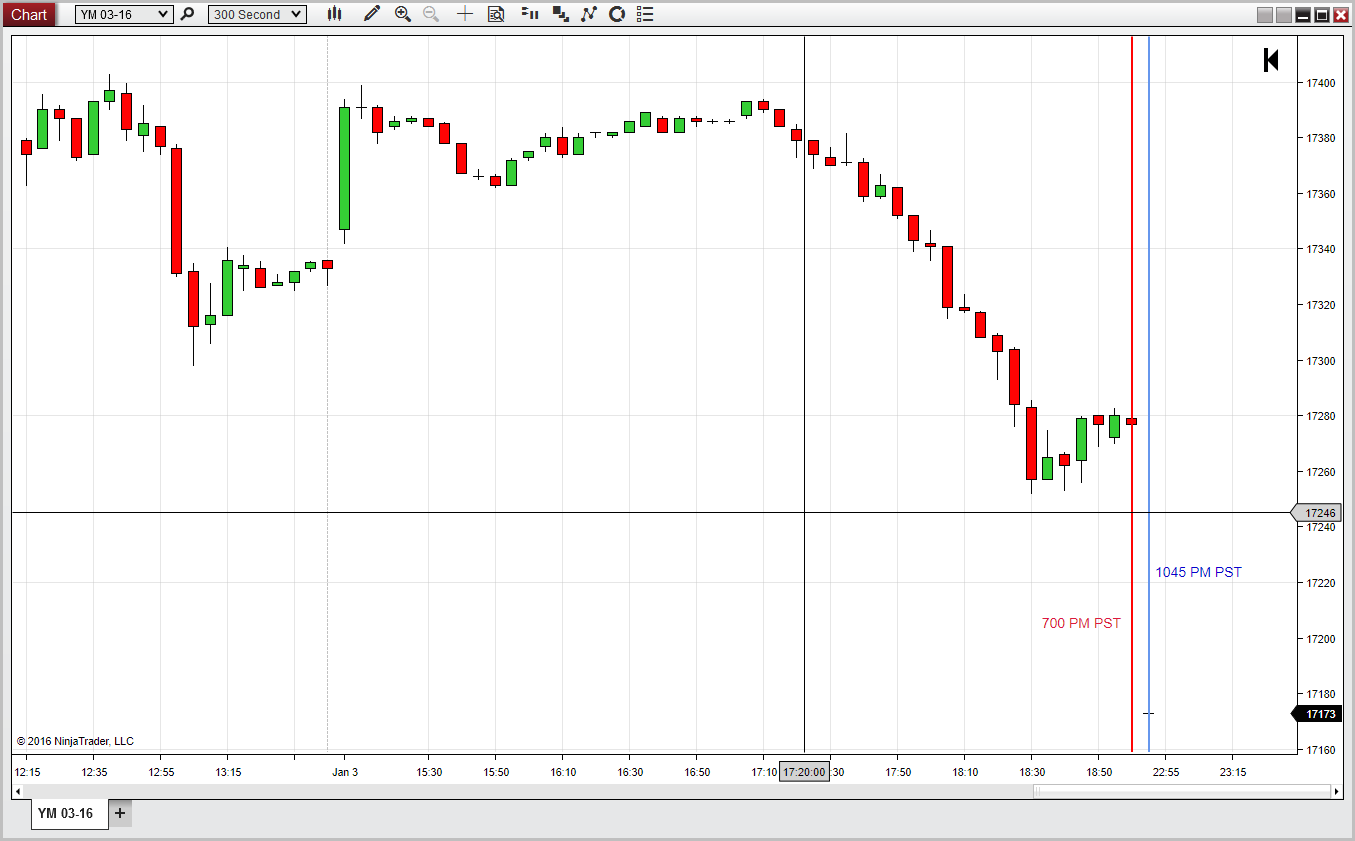Open the 300 Second interval dropdown
The height and width of the screenshot is (841, 1355).
pyautogui.click(x=257, y=14)
